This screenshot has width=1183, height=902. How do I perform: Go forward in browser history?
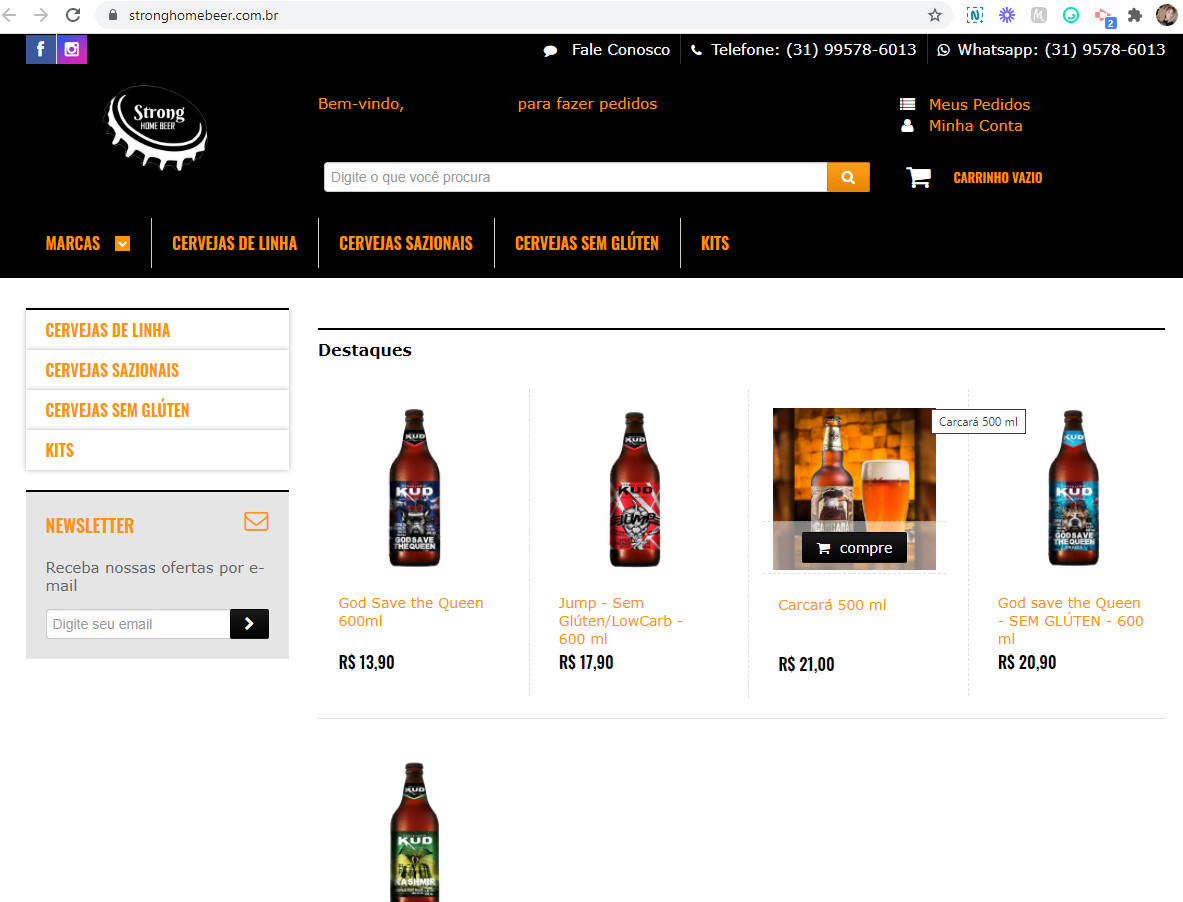41,15
